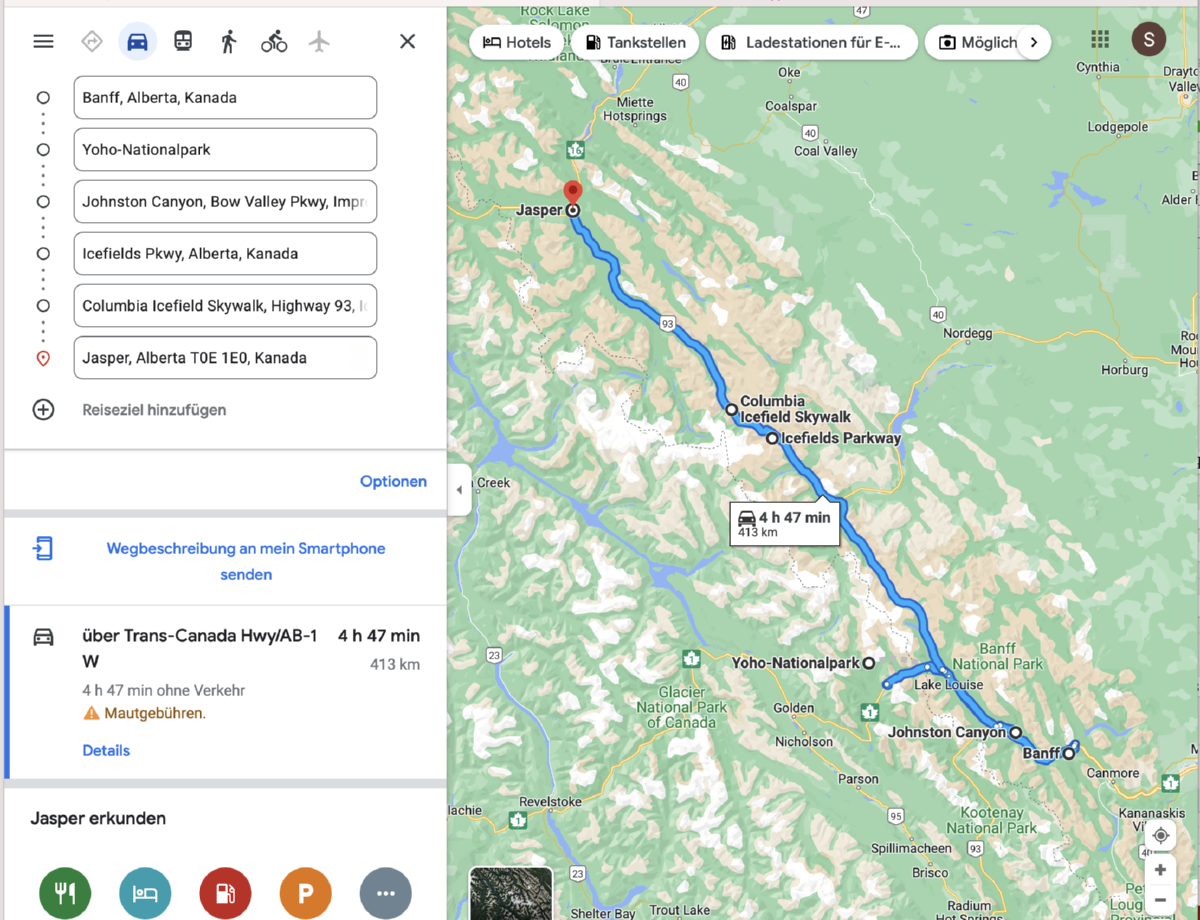Choose flight travel mode icon
Screen dimensions: 1200x920
pyautogui.click(x=319, y=41)
